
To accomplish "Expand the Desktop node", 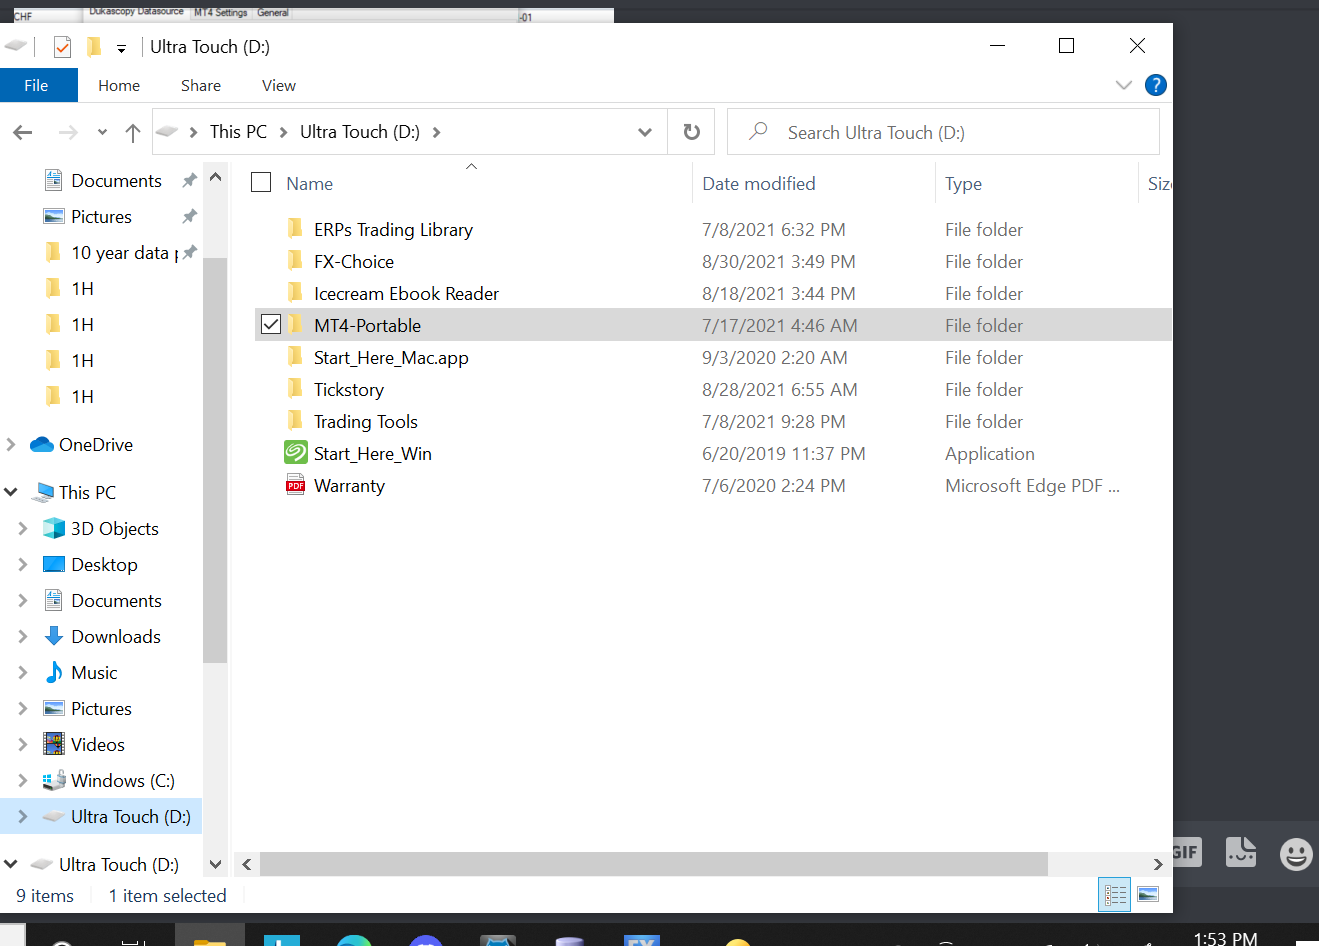I will [x=23, y=564].
